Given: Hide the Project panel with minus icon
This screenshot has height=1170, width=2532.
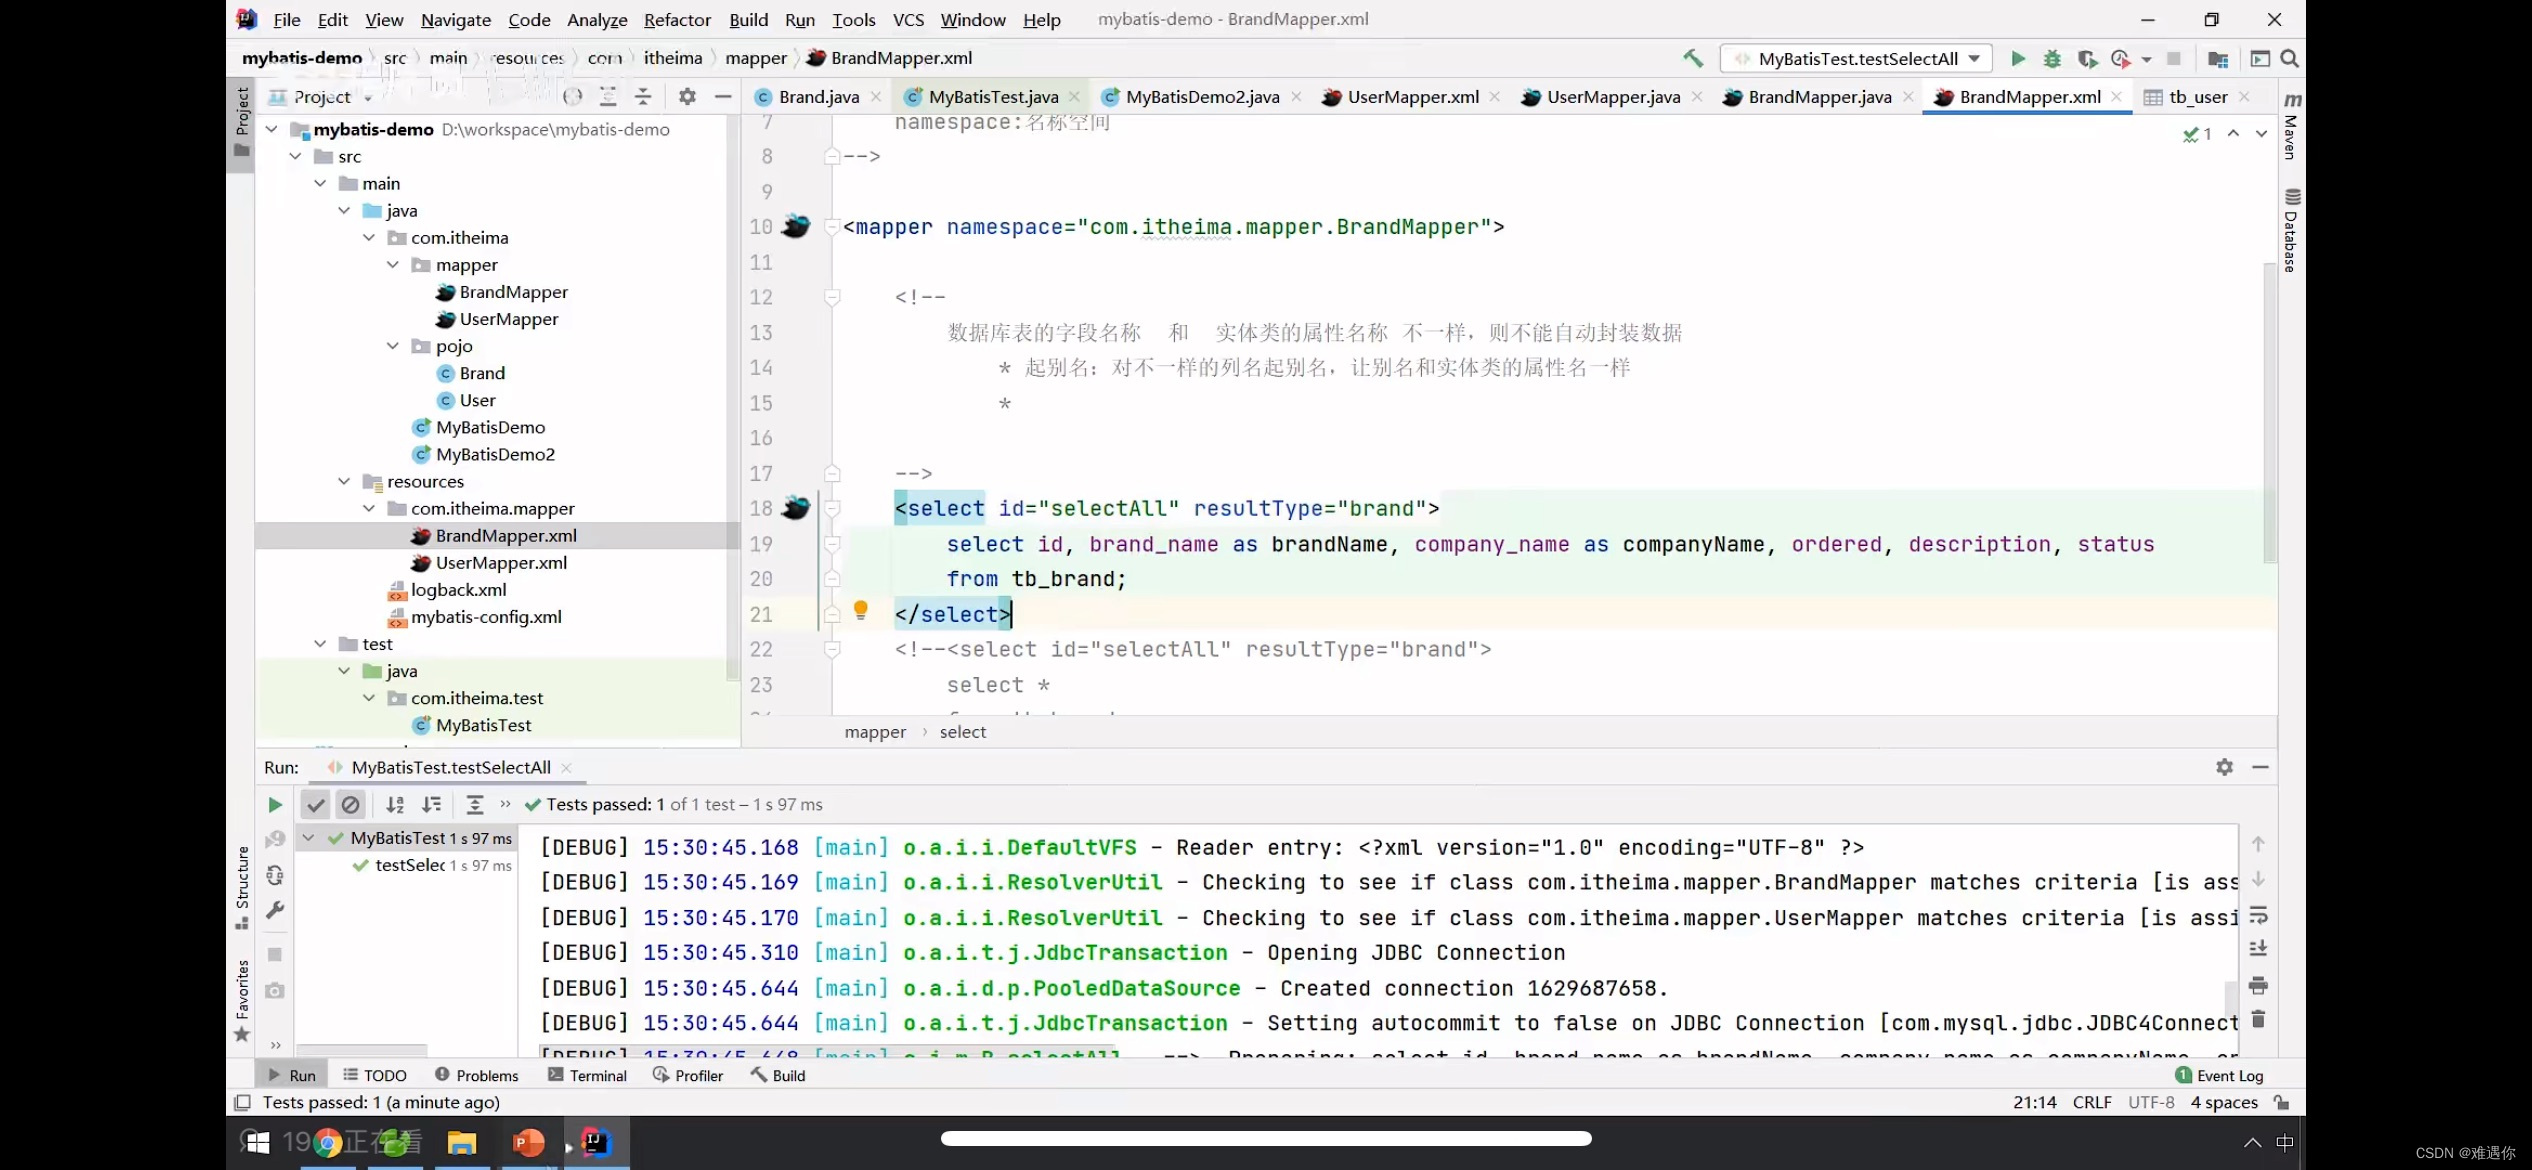Looking at the screenshot, I should tap(723, 96).
